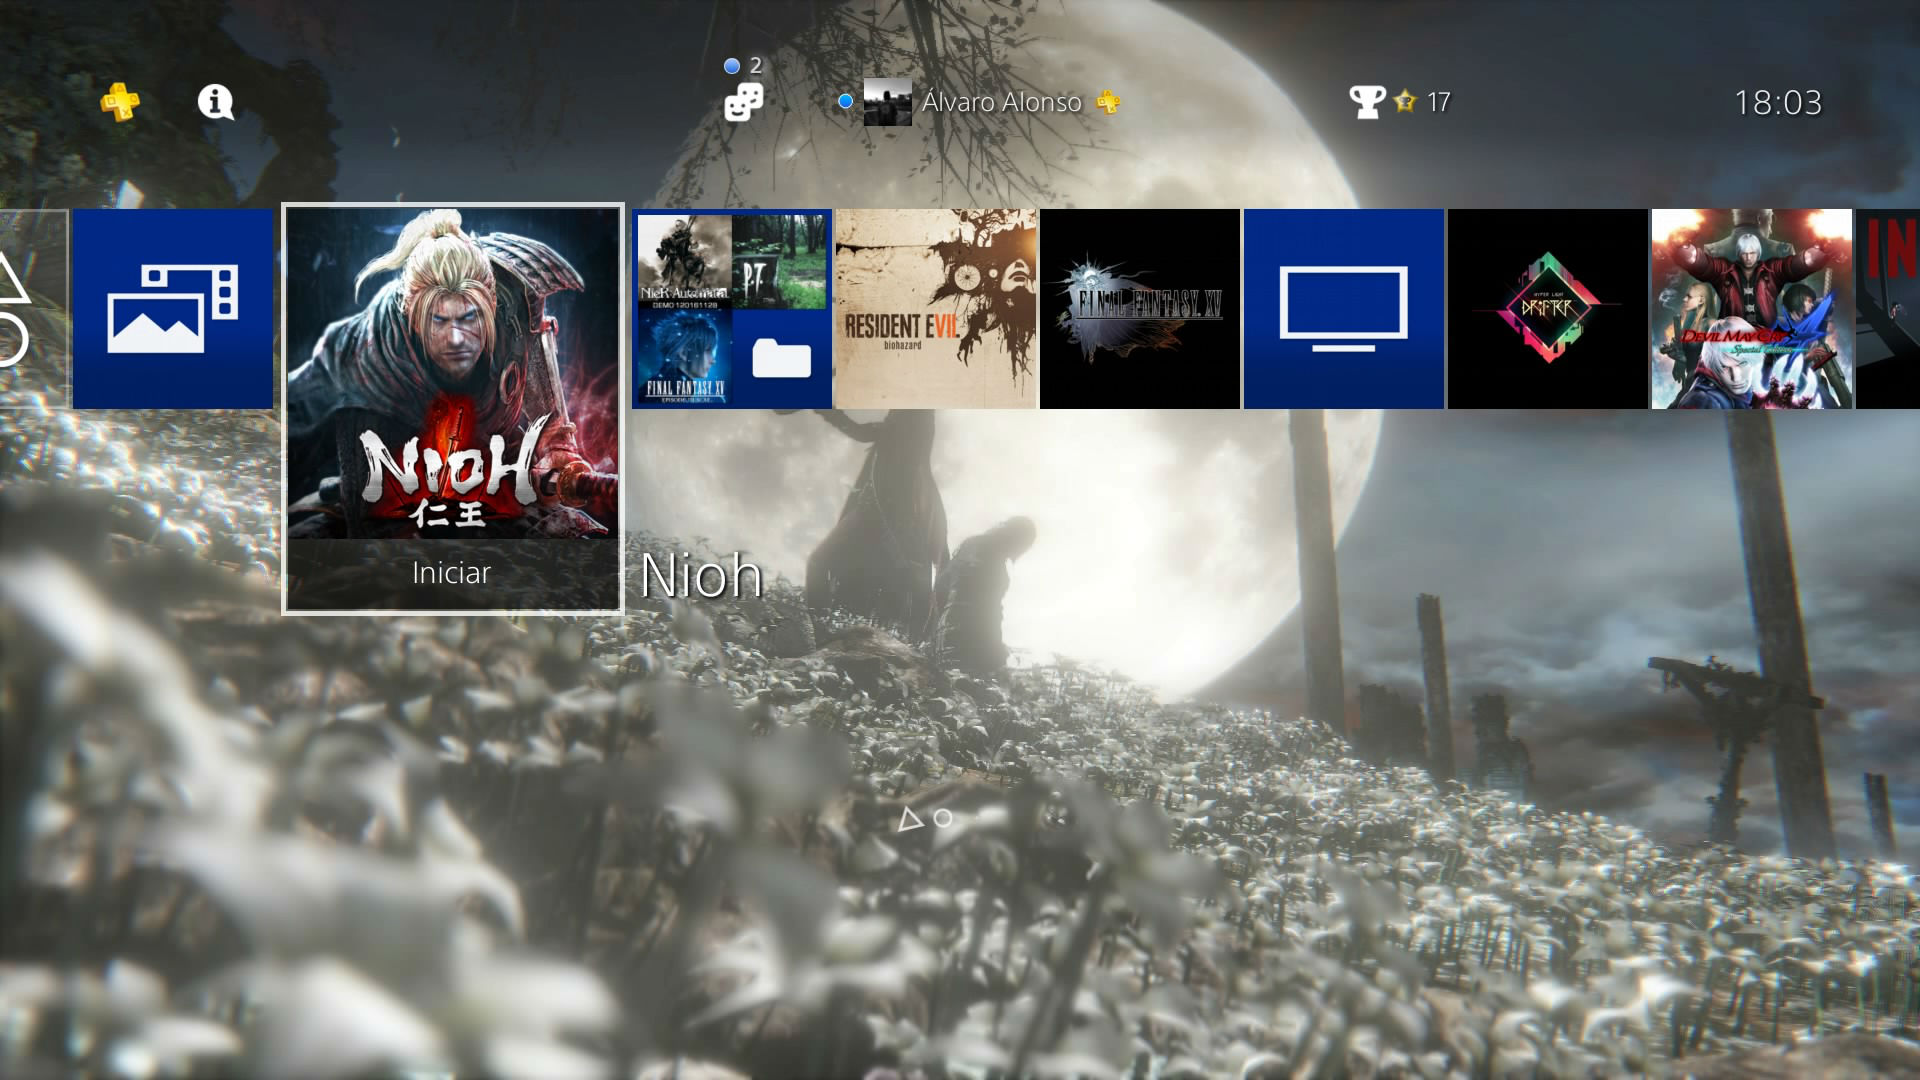This screenshot has height=1080, width=1920.
Task: Click the clock showing 18:03
Action: (x=1778, y=102)
